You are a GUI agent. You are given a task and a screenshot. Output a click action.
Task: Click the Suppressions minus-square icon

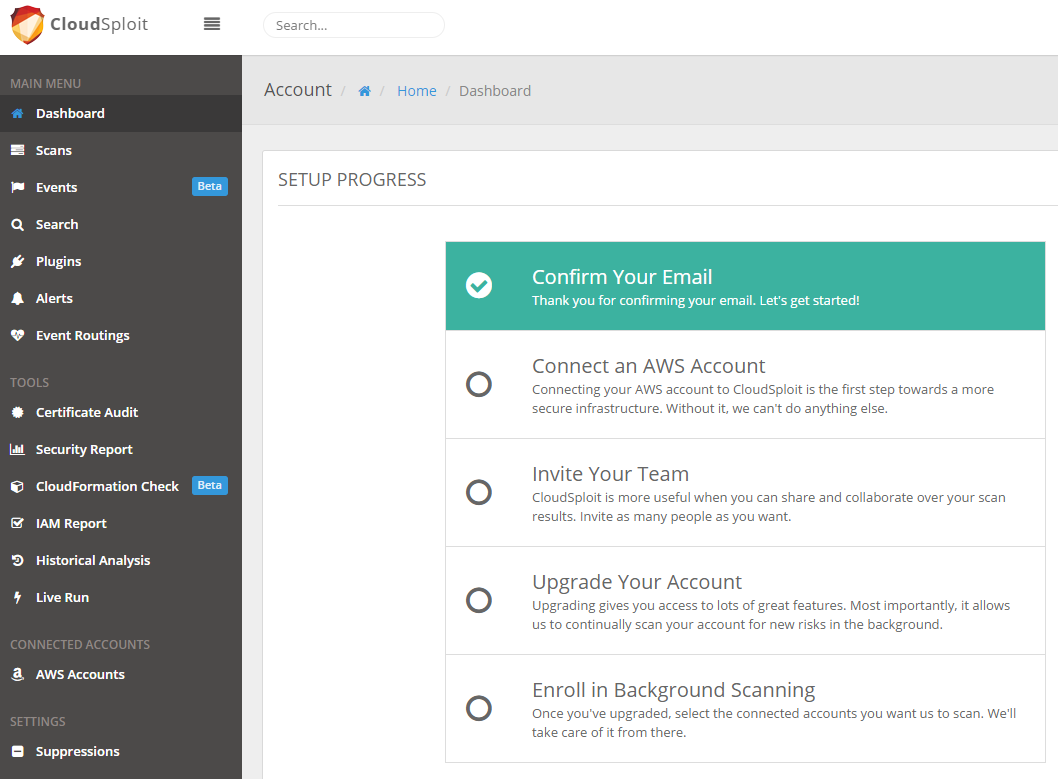[x=18, y=751]
